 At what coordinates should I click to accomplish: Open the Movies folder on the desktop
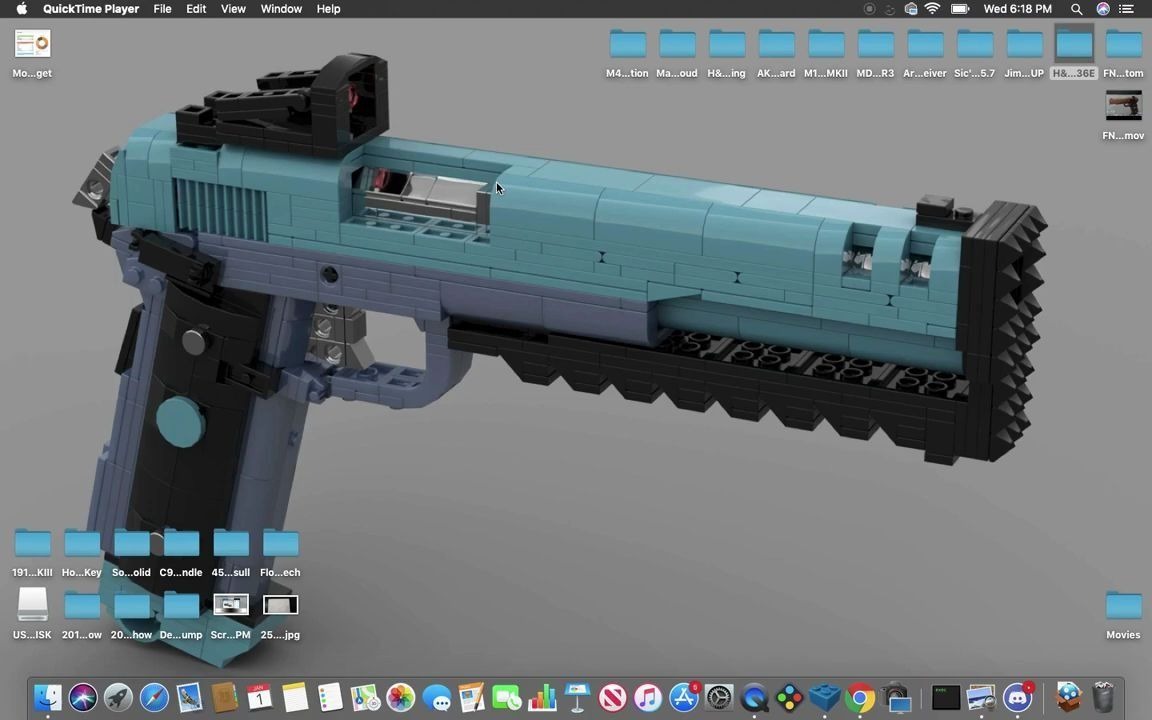(x=1122, y=604)
